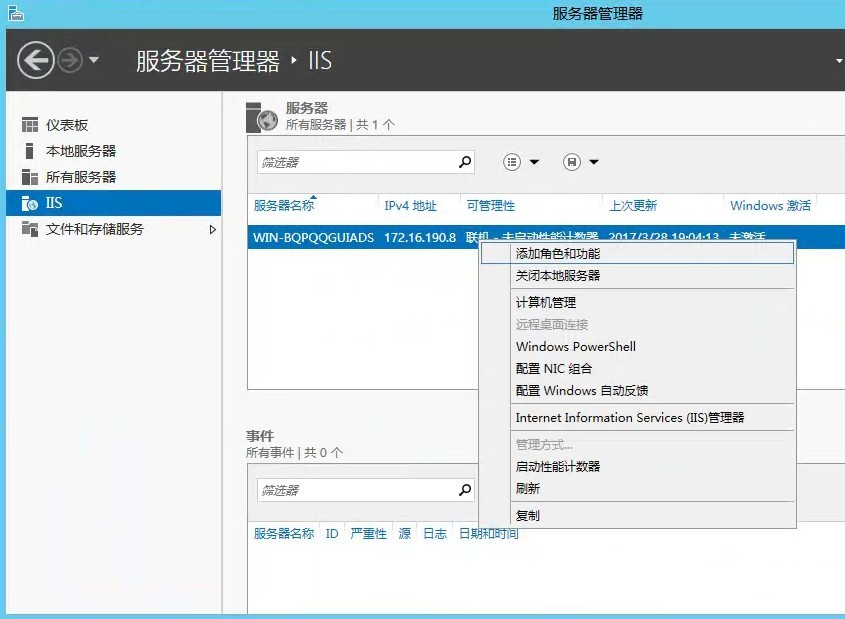Choose 添加角色和功能 from context menu
Viewport: 845px width, 619px height.
(638, 253)
